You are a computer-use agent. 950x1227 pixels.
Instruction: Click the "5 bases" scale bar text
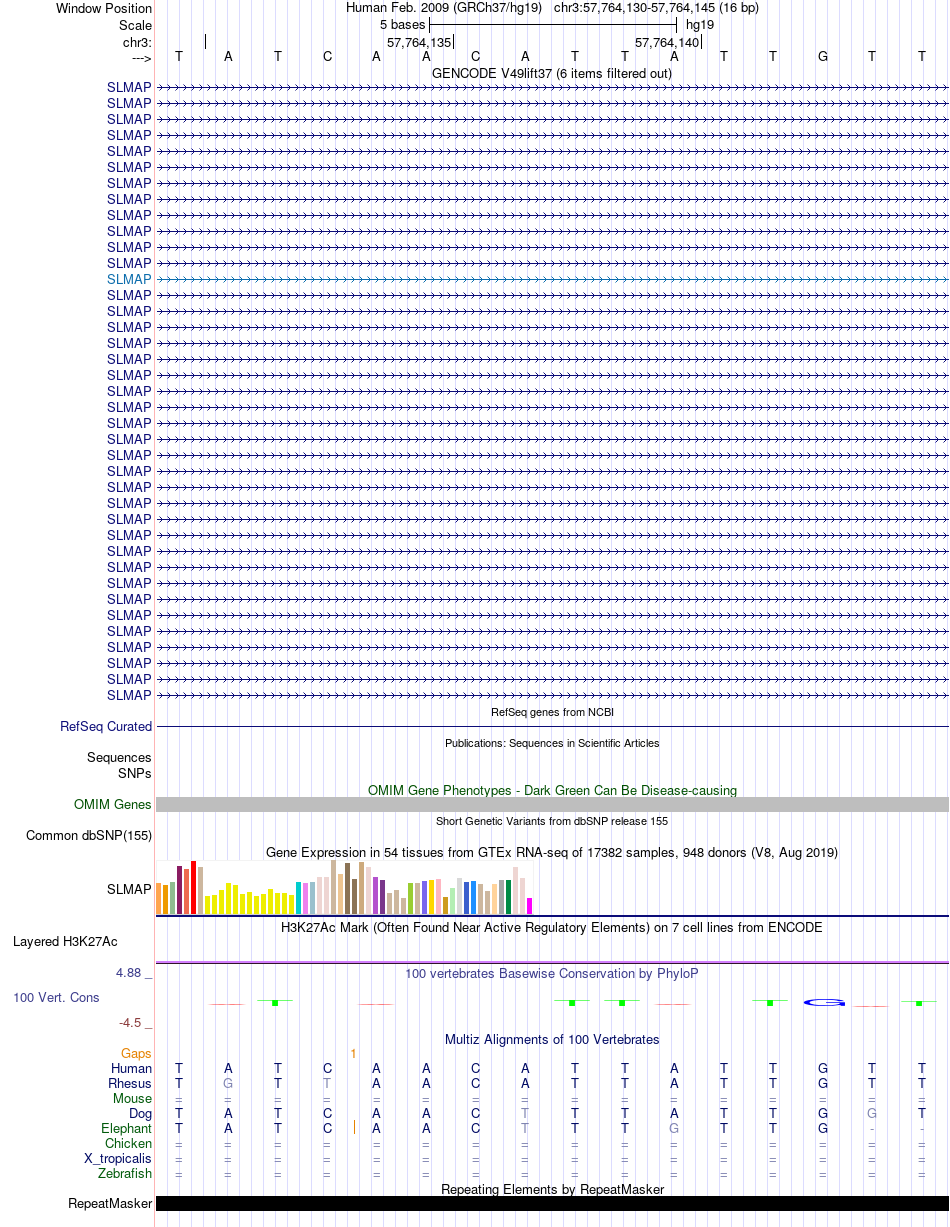(402, 25)
